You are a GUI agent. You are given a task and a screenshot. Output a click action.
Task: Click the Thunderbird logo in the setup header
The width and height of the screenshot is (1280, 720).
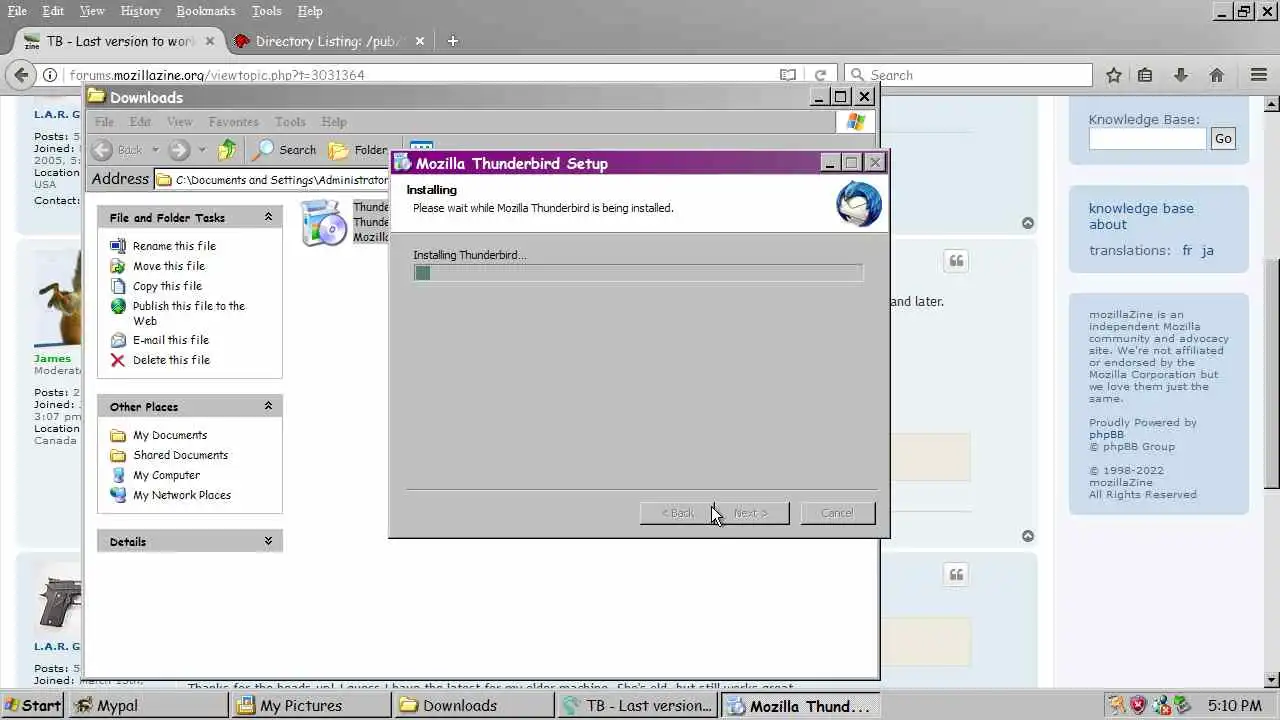(859, 203)
